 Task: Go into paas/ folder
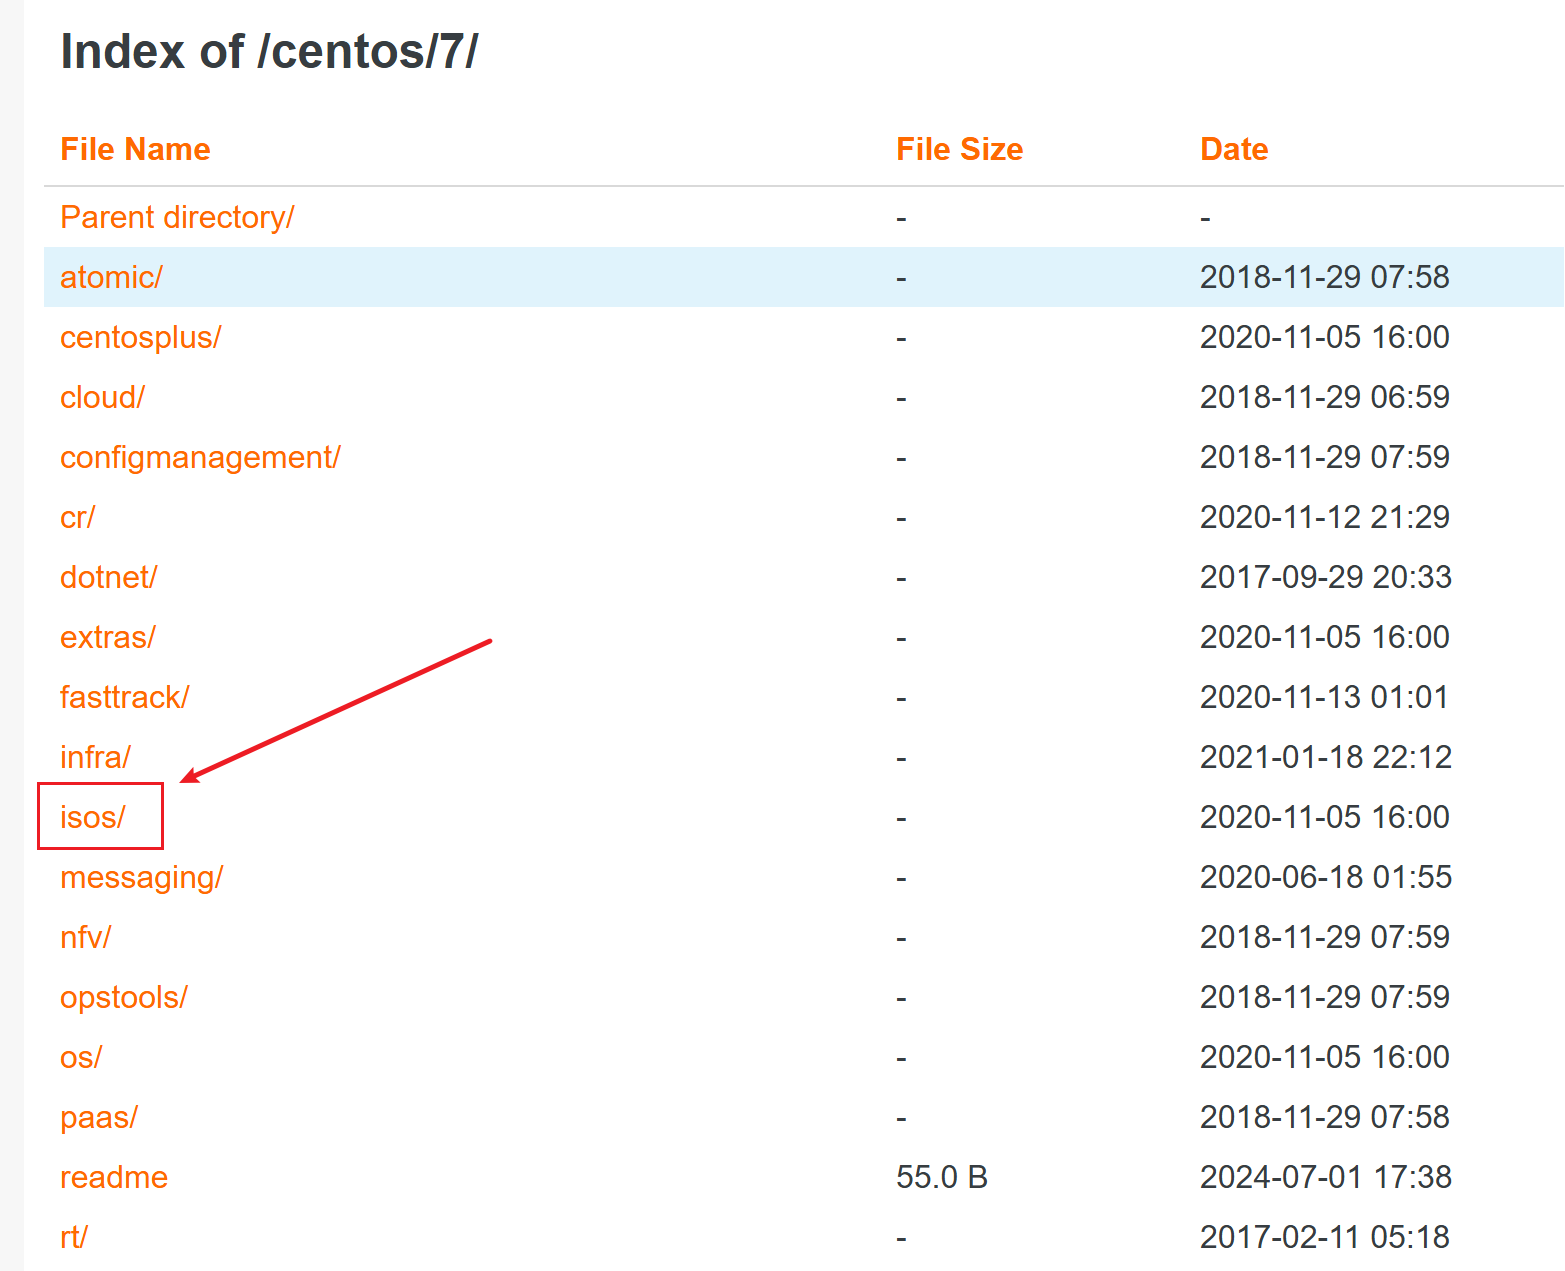pos(99,1117)
